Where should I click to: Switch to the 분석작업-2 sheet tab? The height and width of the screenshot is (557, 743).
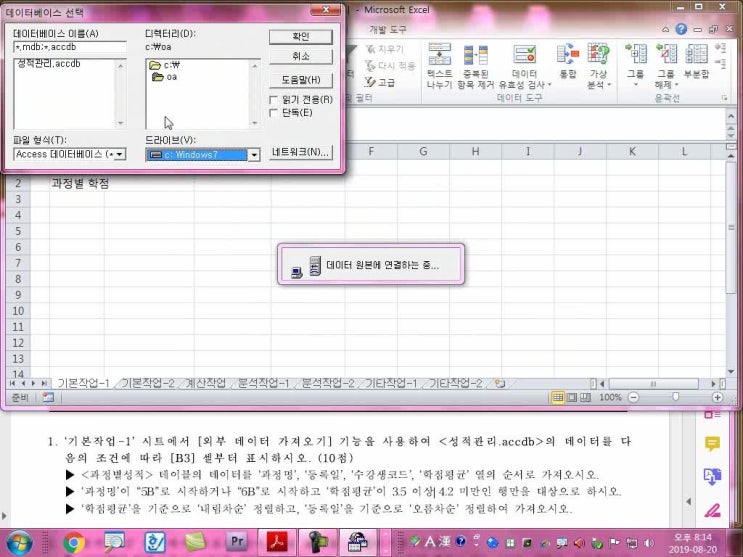[x=327, y=384]
